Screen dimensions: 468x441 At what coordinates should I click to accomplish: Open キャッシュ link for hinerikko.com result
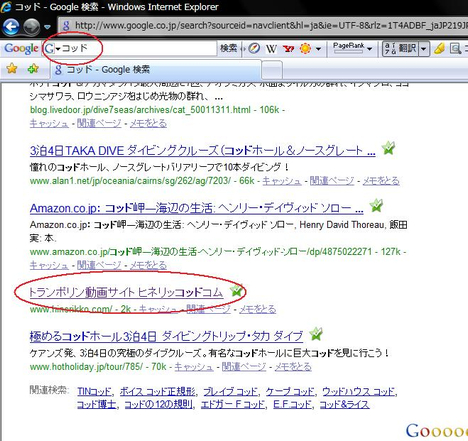tap(158, 309)
